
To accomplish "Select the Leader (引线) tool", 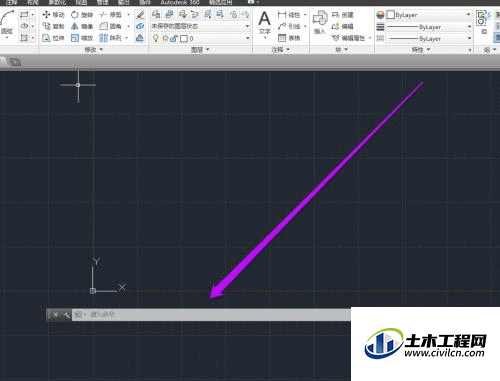I will point(289,26).
